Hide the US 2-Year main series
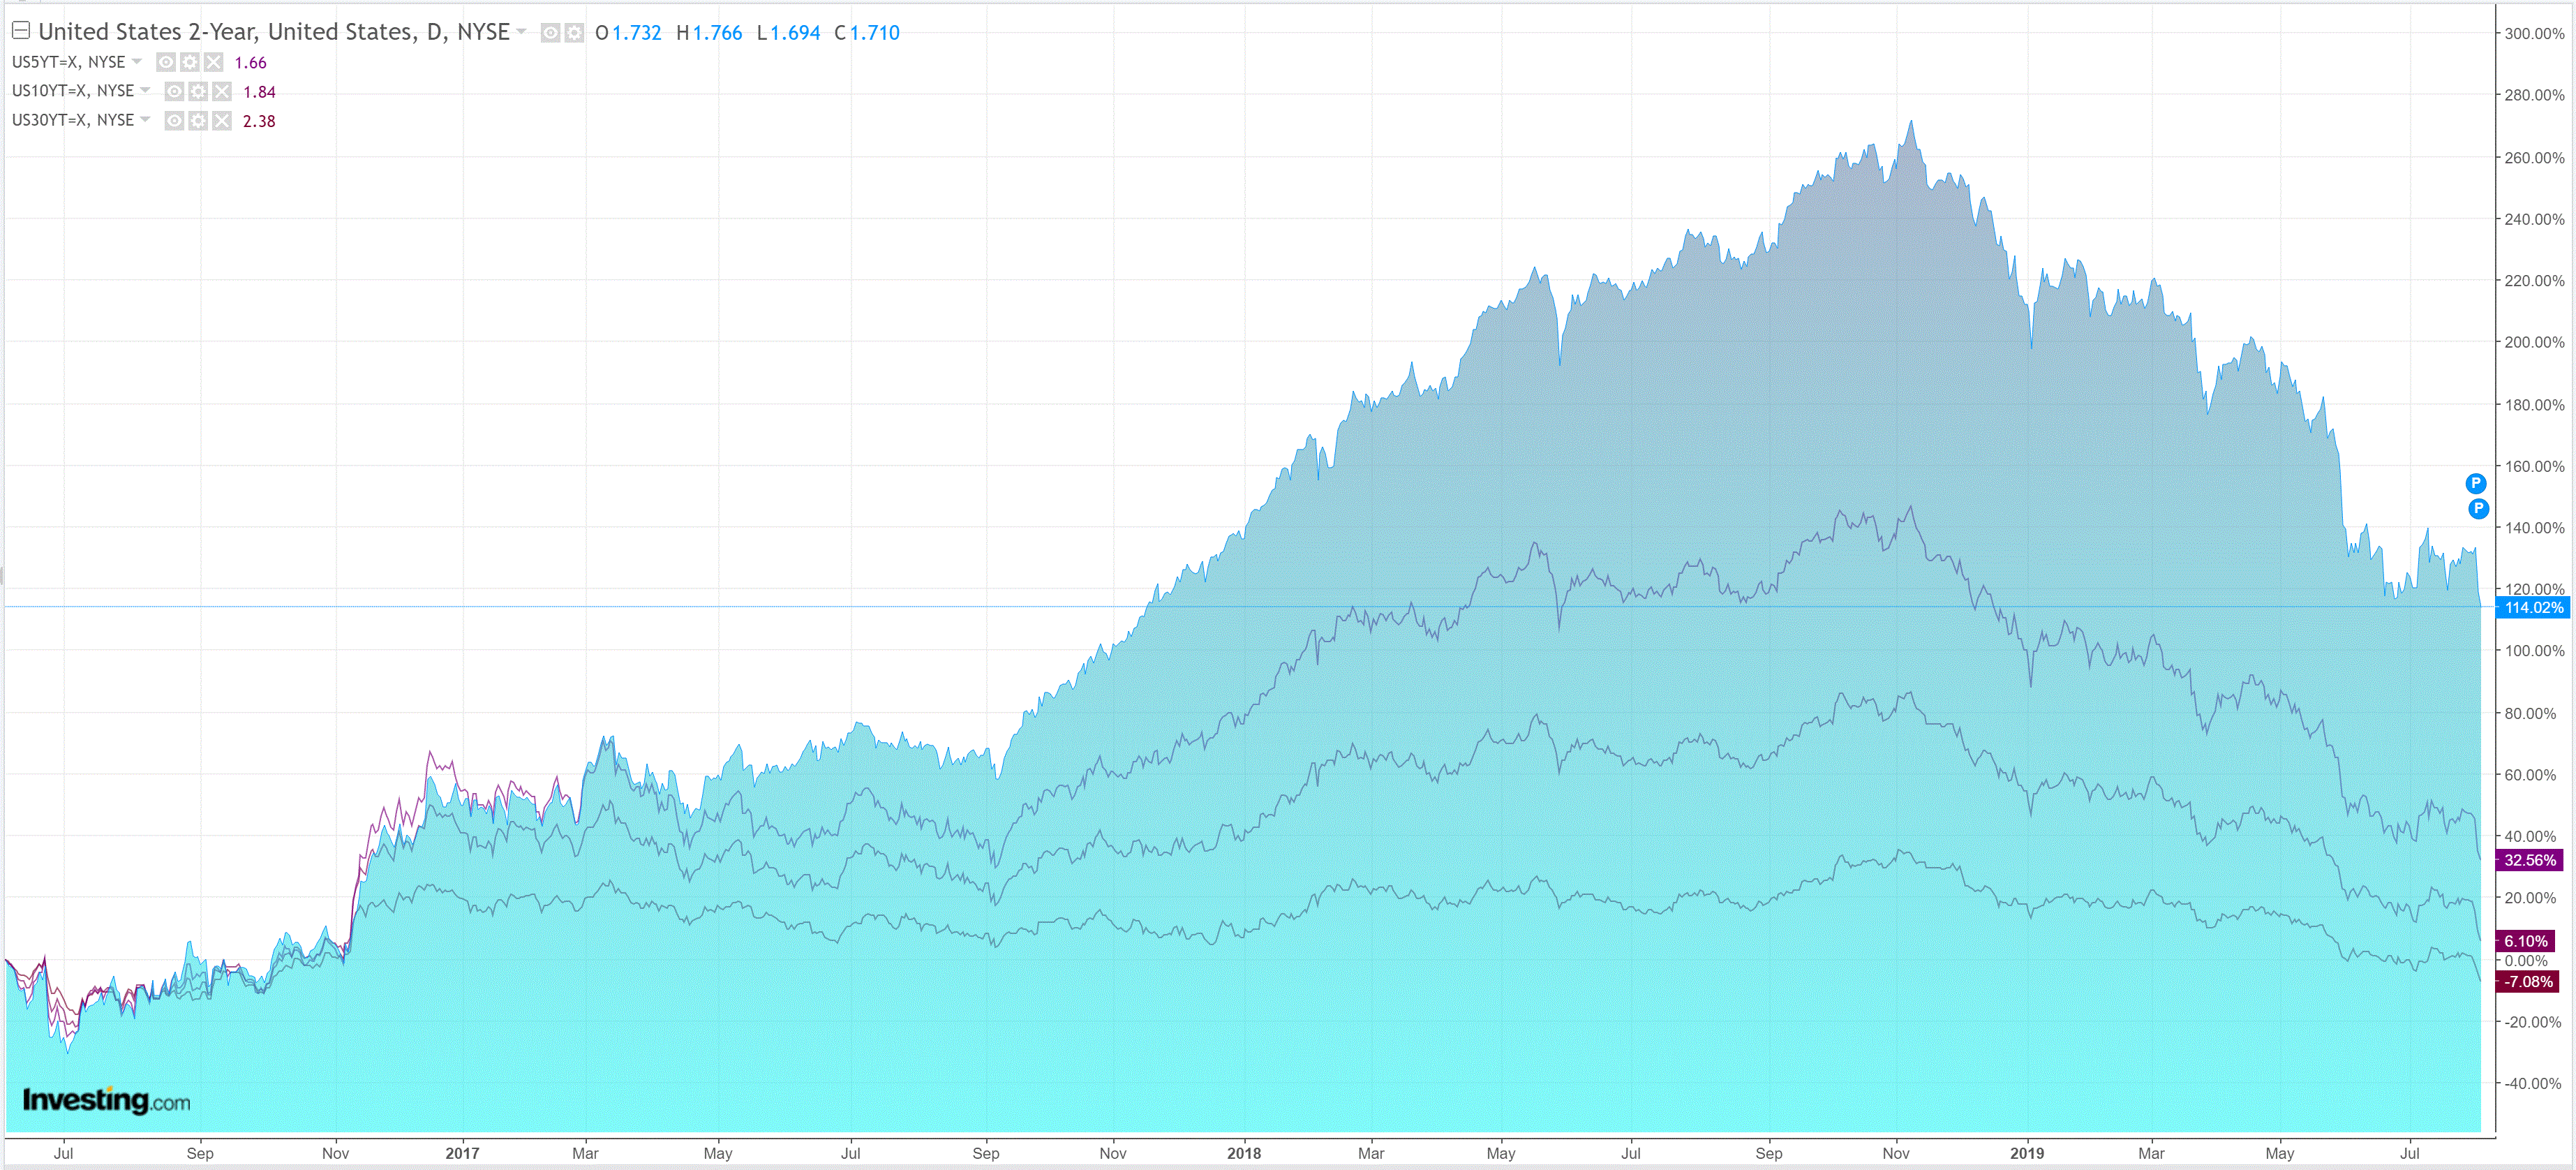Image resolution: width=2576 pixels, height=1170 pixels. tap(550, 33)
